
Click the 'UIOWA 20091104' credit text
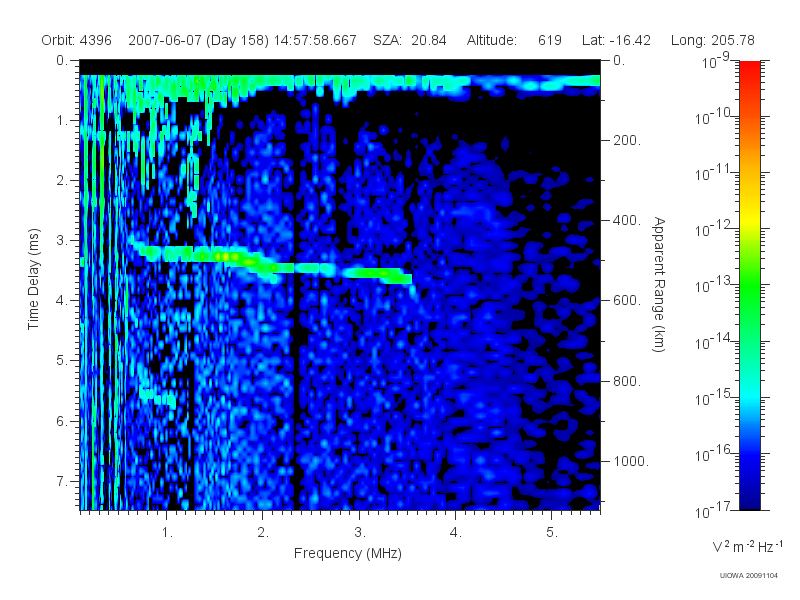pos(748,576)
